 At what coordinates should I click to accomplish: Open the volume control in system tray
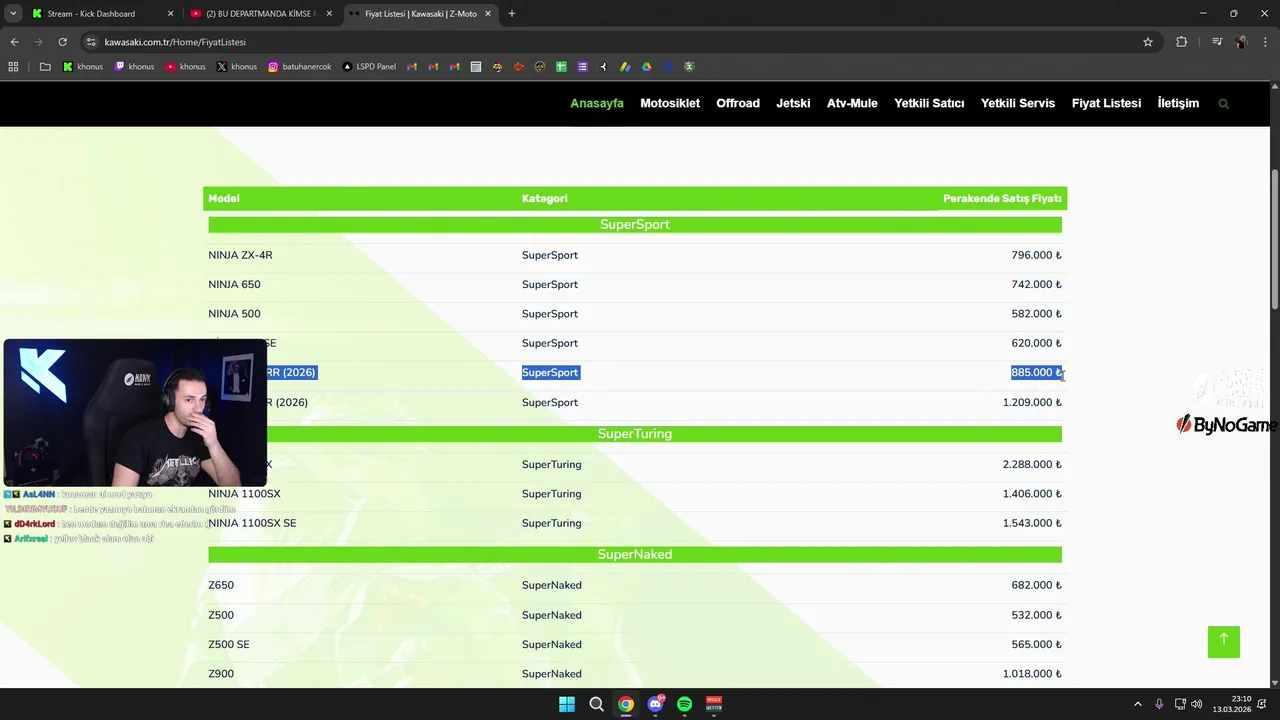coord(1197,704)
